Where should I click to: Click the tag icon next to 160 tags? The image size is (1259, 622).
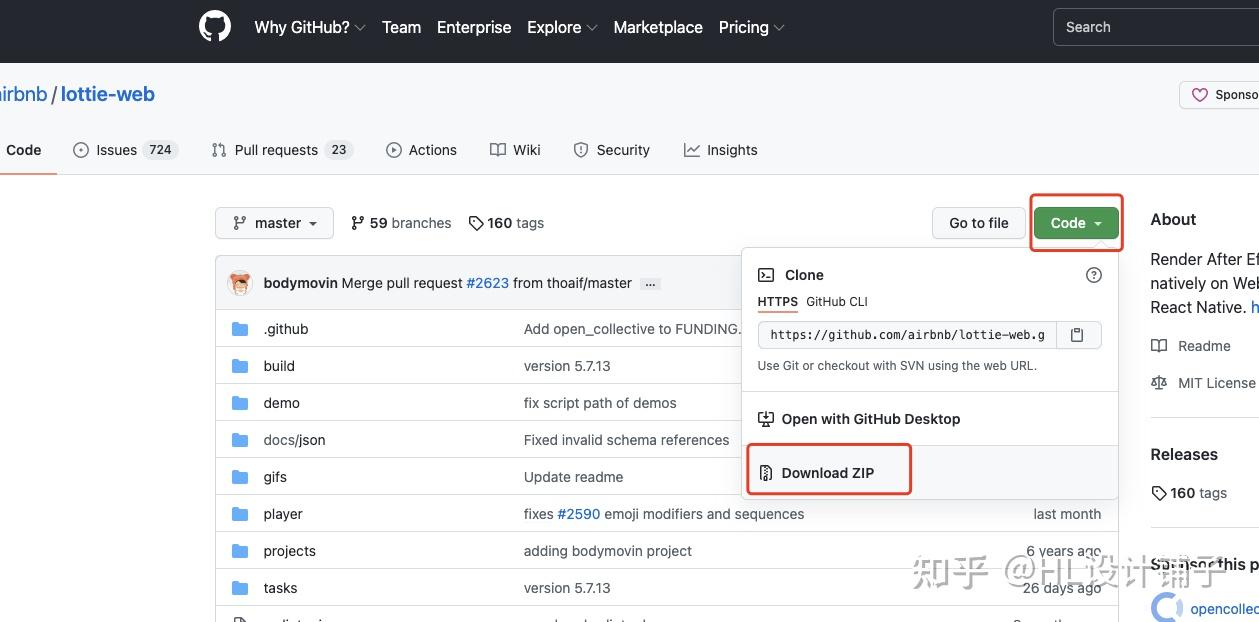pos(475,223)
